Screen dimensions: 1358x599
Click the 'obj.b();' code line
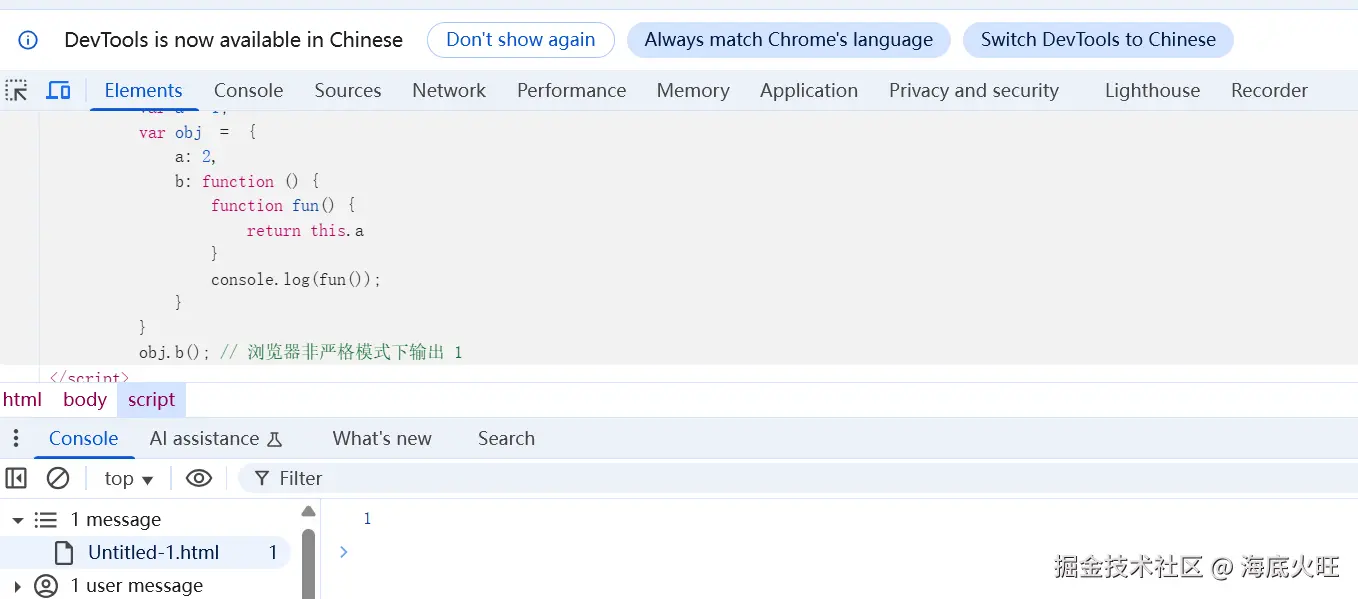pos(300,352)
